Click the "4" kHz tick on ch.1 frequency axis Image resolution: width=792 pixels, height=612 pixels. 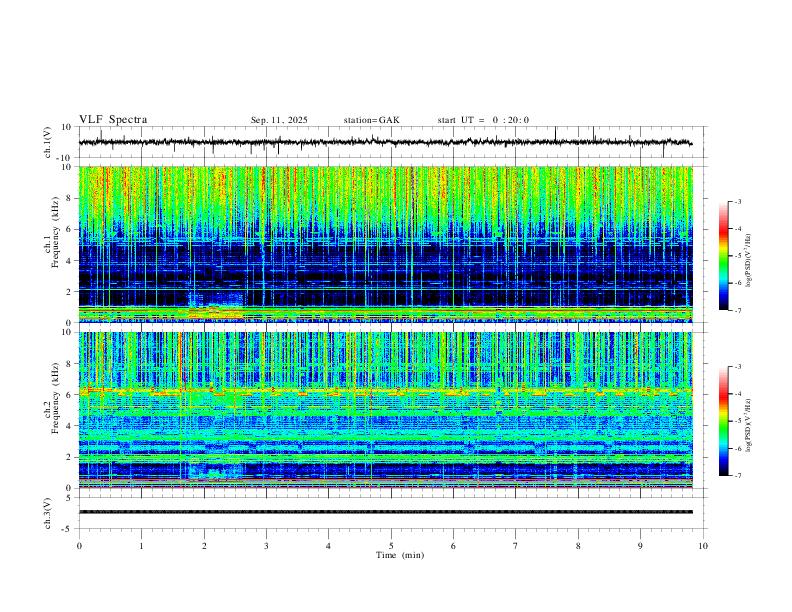point(70,261)
